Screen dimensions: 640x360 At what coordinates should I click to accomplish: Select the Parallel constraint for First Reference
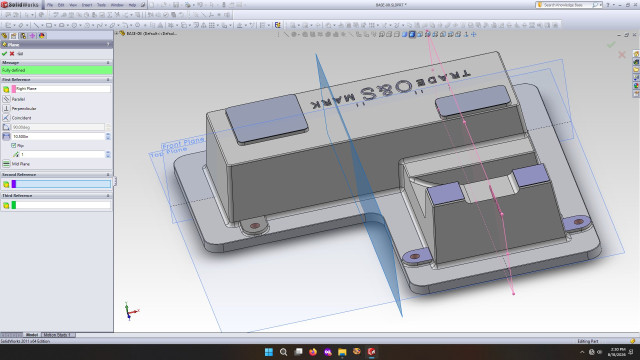[6, 99]
